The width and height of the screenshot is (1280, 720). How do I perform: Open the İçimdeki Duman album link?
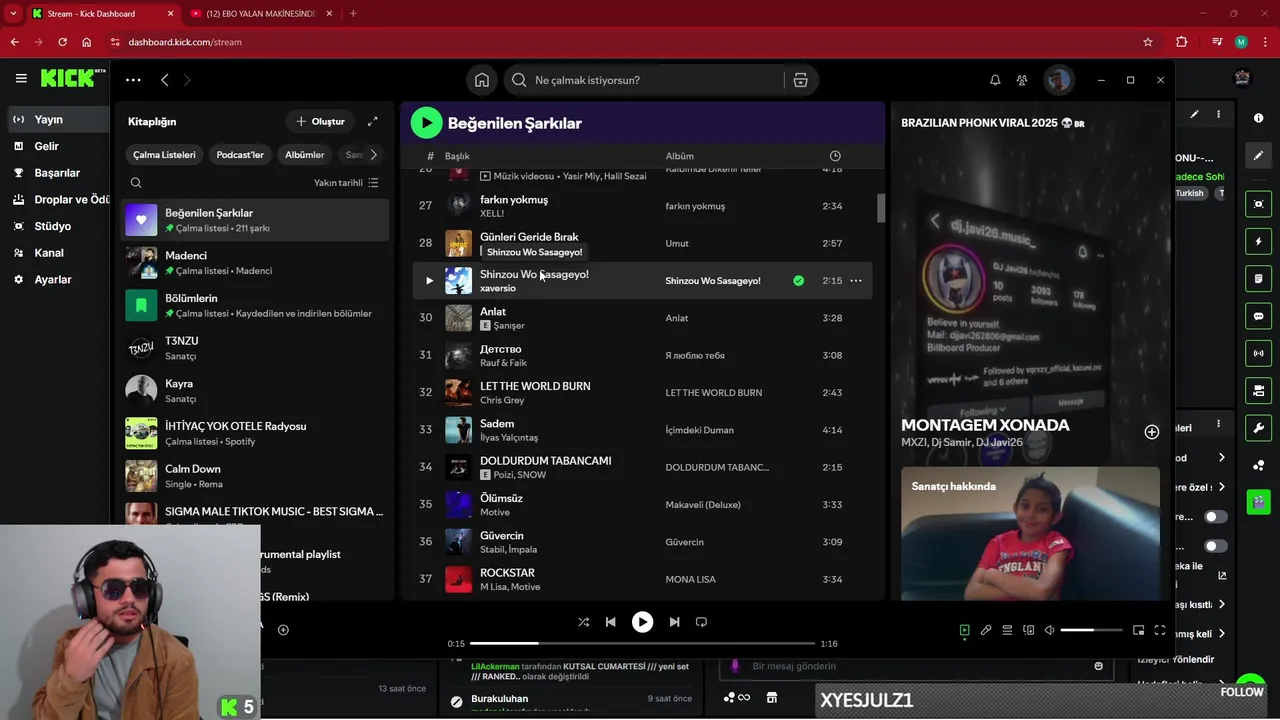coord(699,430)
